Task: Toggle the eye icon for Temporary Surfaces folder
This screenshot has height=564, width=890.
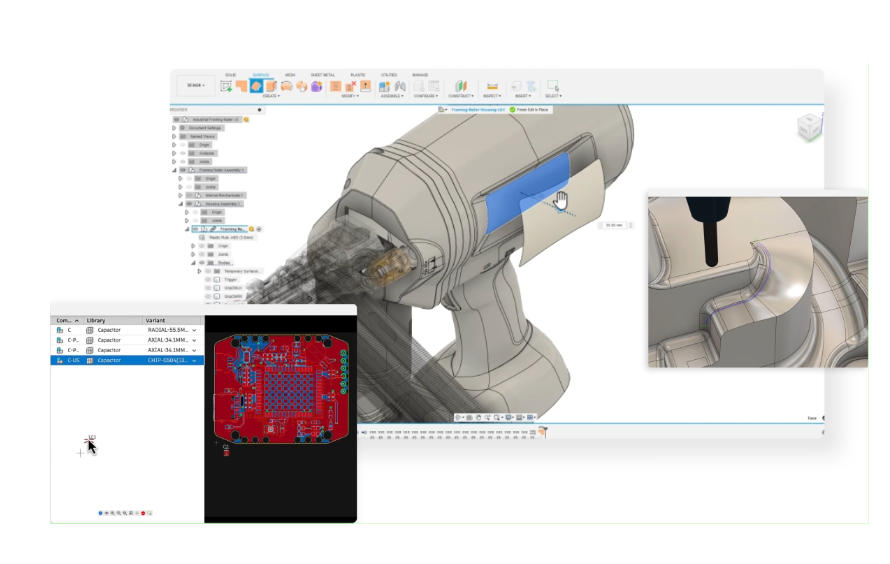Action: point(208,271)
